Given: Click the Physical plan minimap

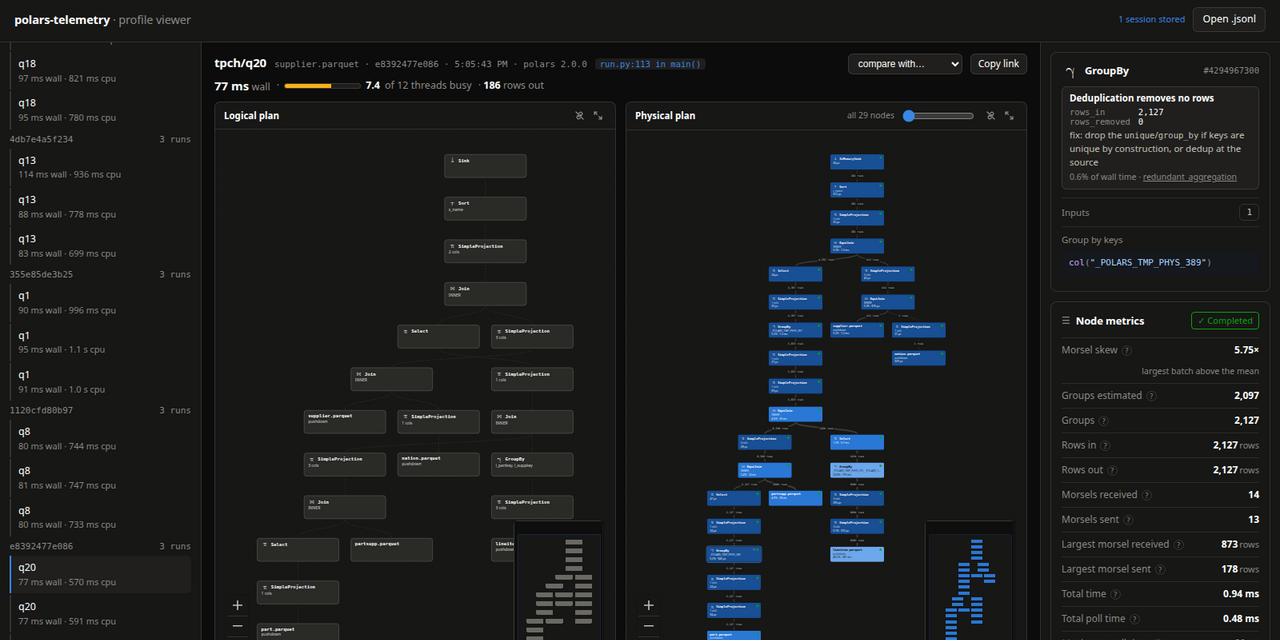Looking at the screenshot, I should [970, 580].
